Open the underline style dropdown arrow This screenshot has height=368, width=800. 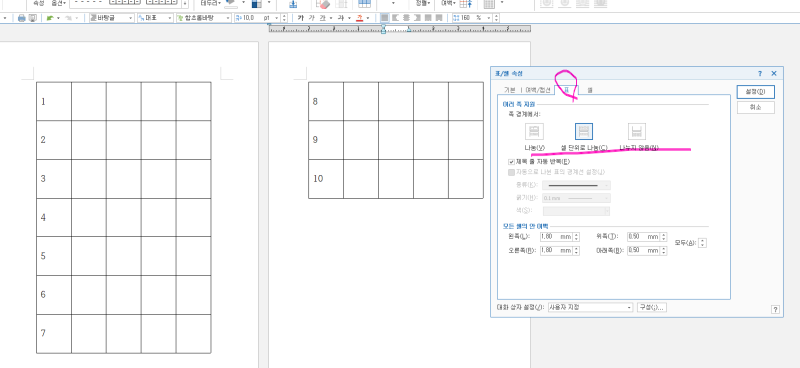(331, 18)
